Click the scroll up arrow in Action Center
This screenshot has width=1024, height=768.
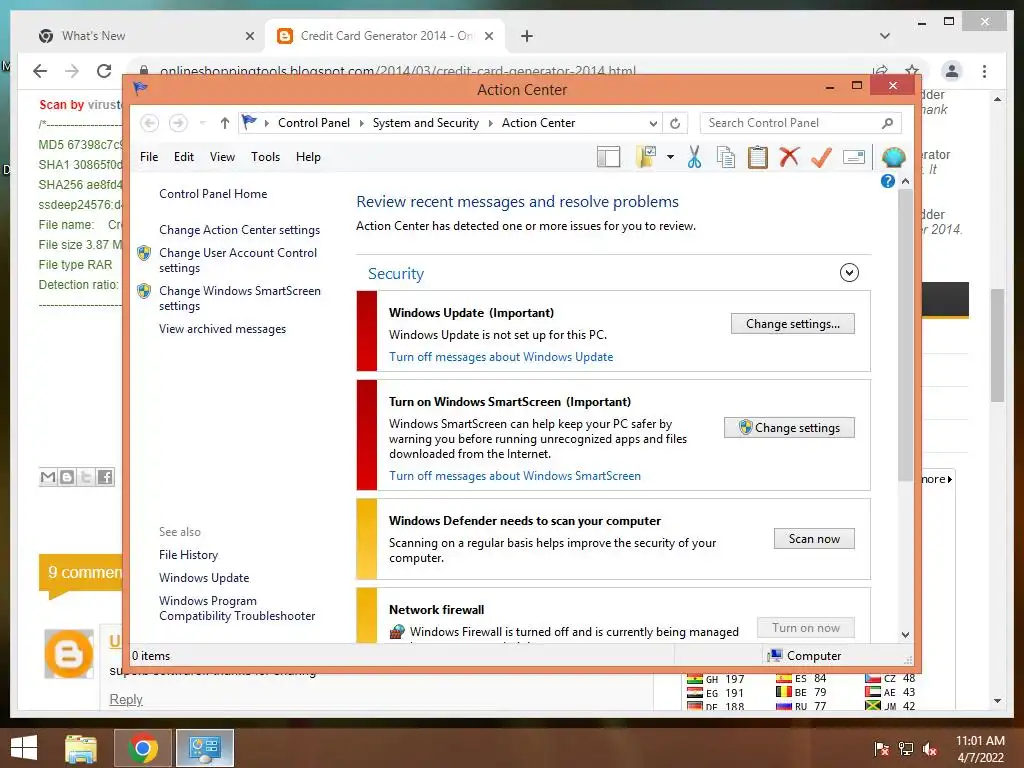(905, 181)
